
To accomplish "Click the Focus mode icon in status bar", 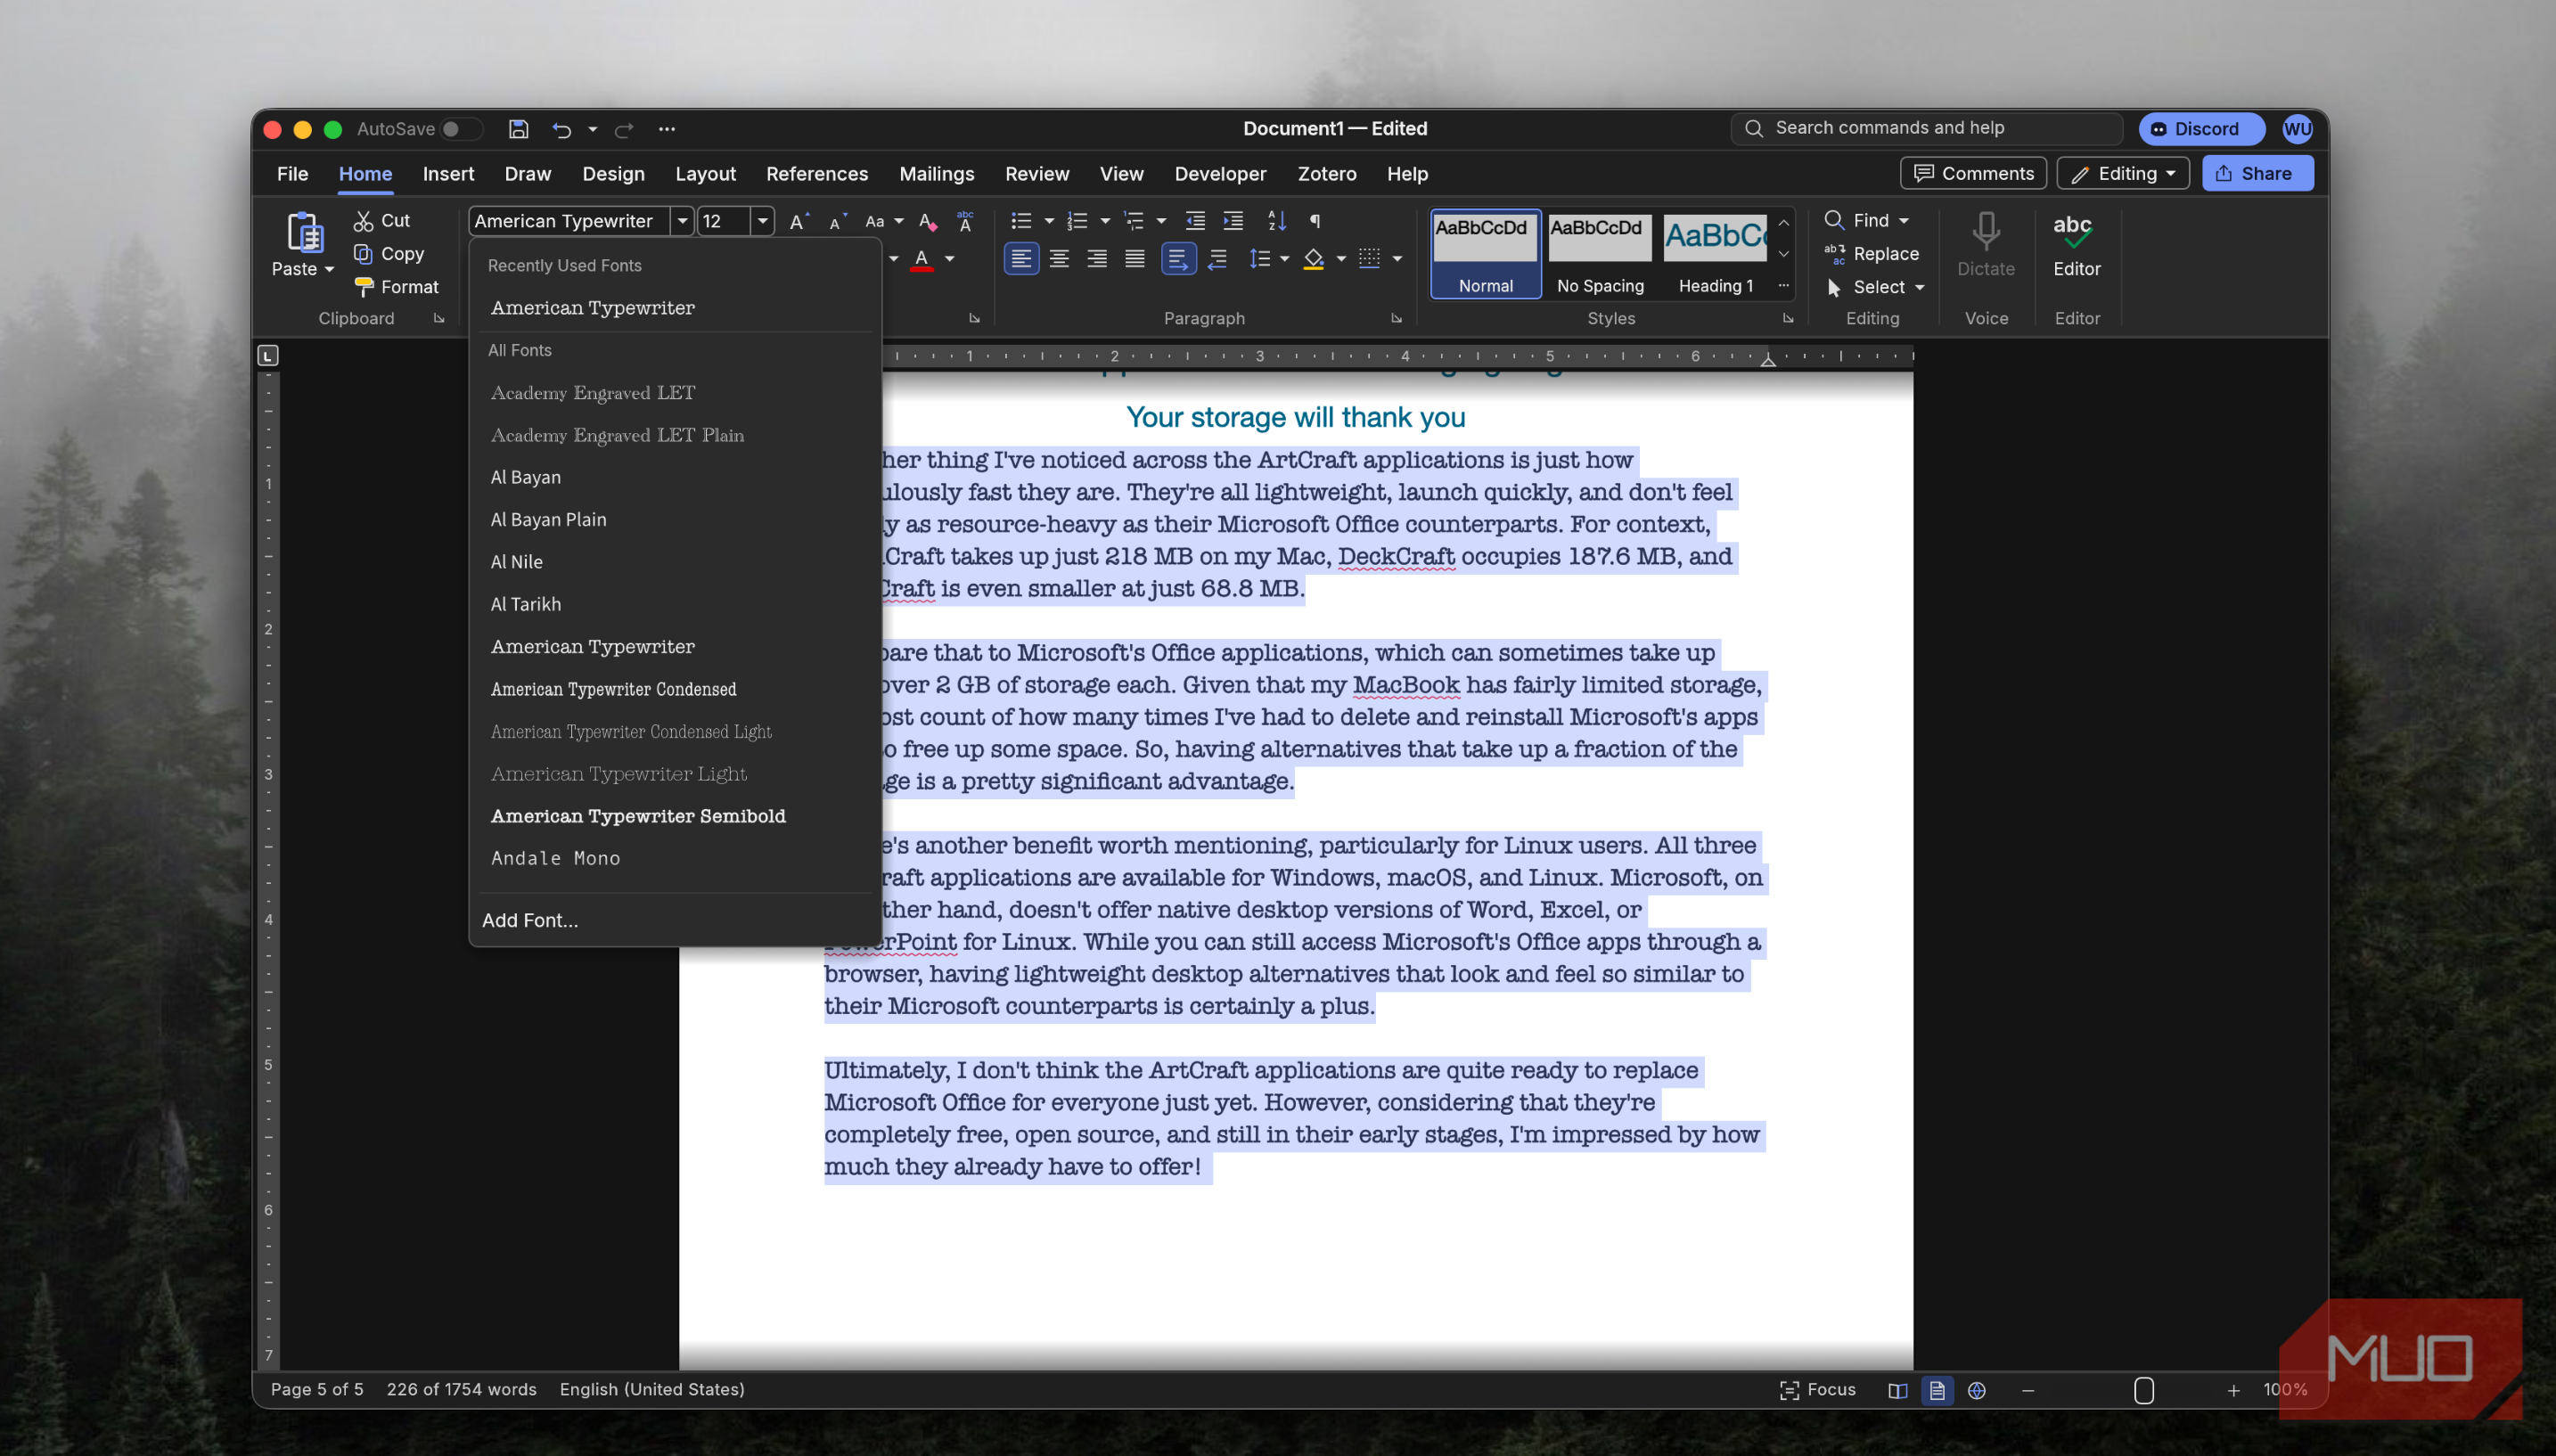I will click(x=1788, y=1390).
